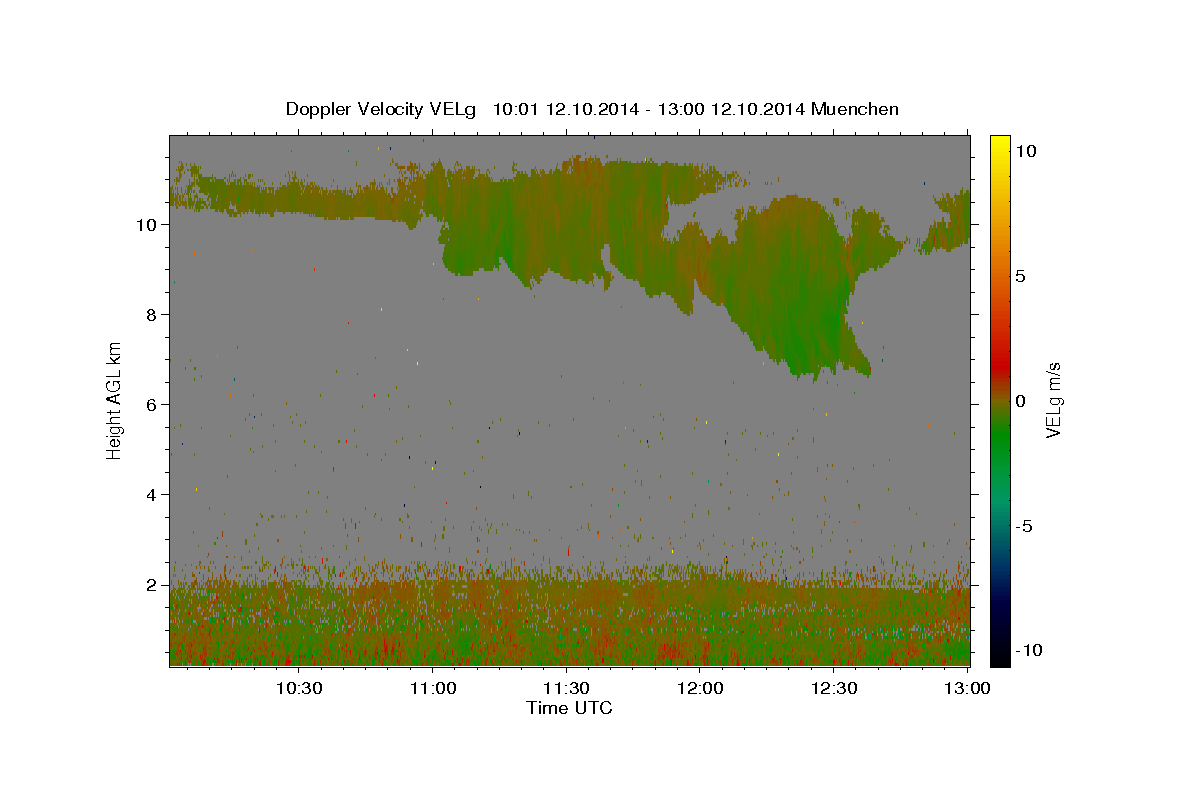1200x800 pixels.
Task: Click the colorbar value label 0
Action: [x=1020, y=401]
